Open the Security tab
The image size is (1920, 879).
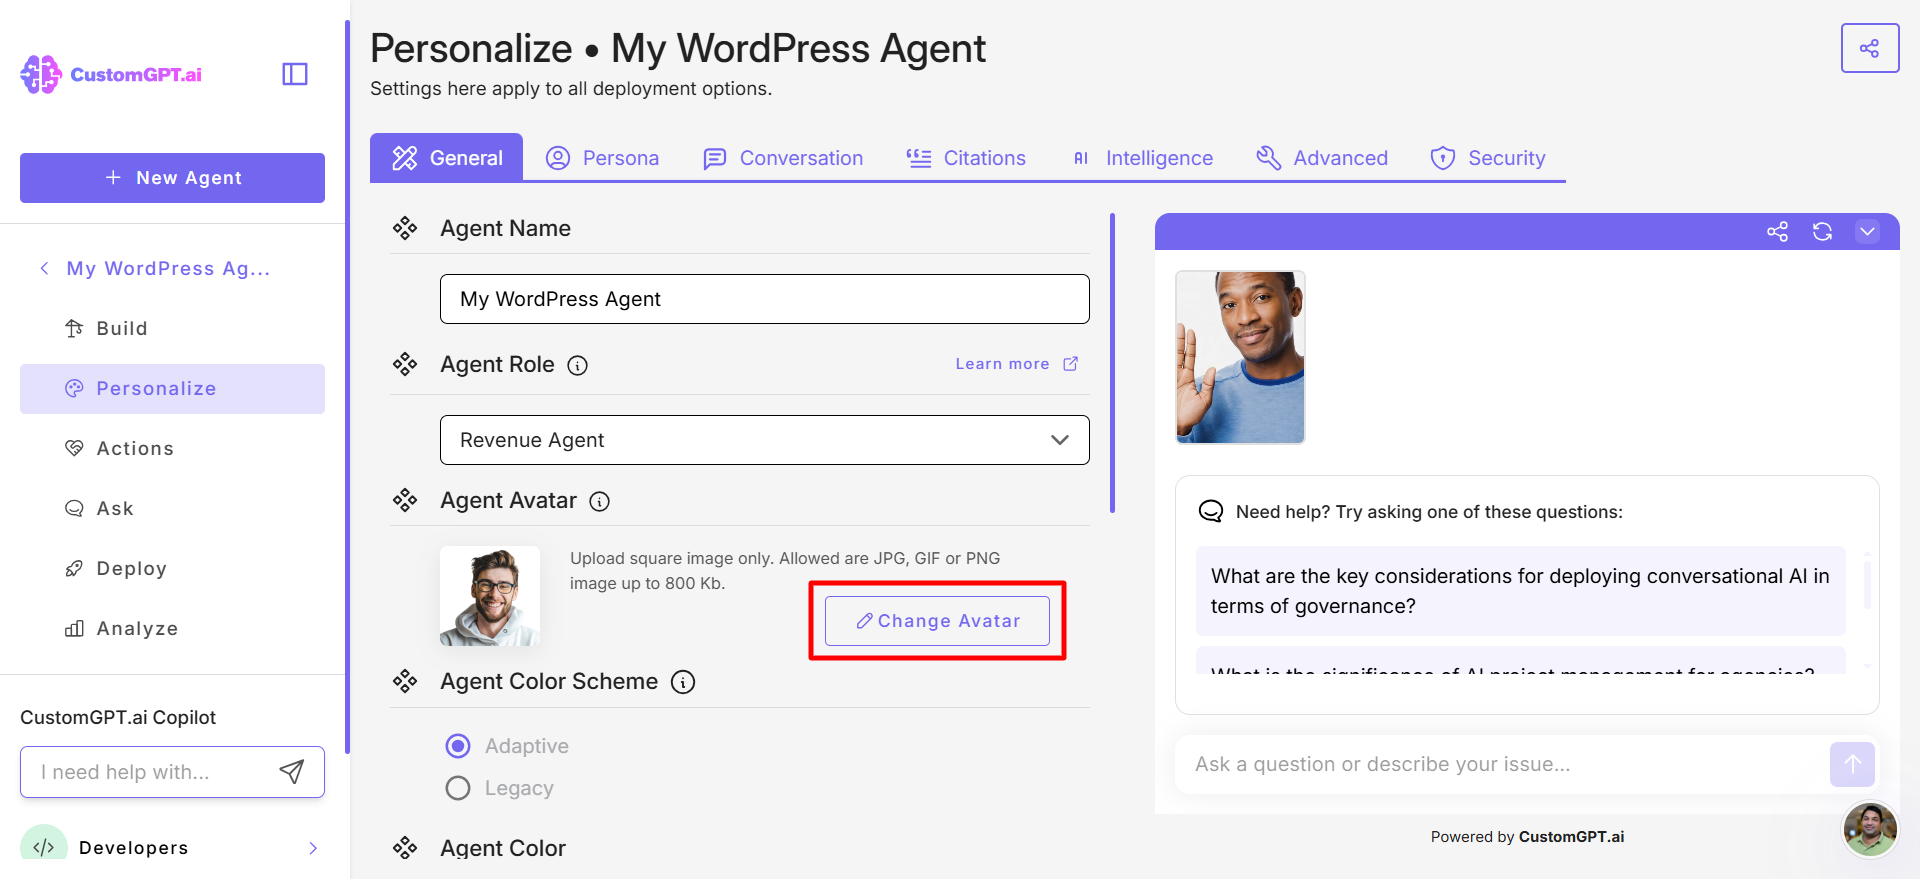pos(1488,158)
